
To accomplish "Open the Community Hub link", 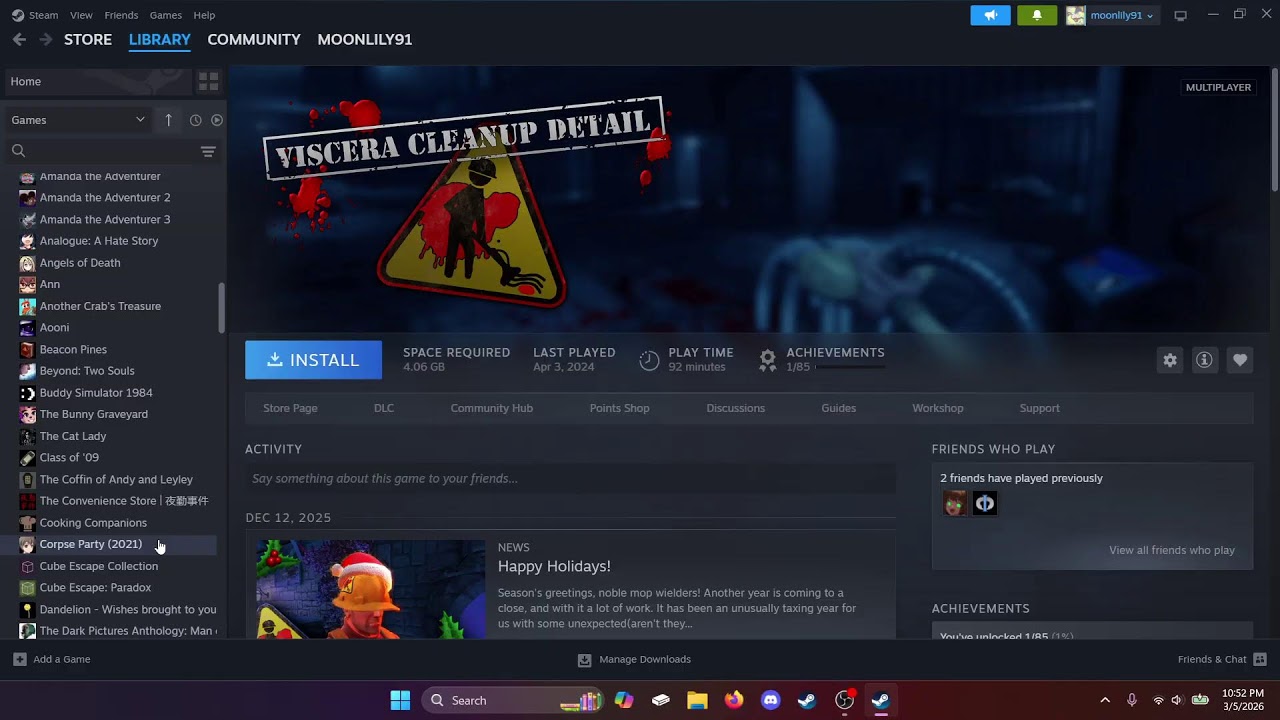I will (x=491, y=408).
